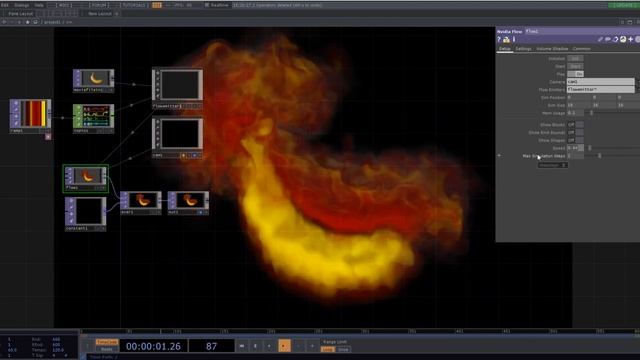
Task: Expand Max Simulation Steps parameter with plus
Action: pyautogui.click(x=499, y=156)
